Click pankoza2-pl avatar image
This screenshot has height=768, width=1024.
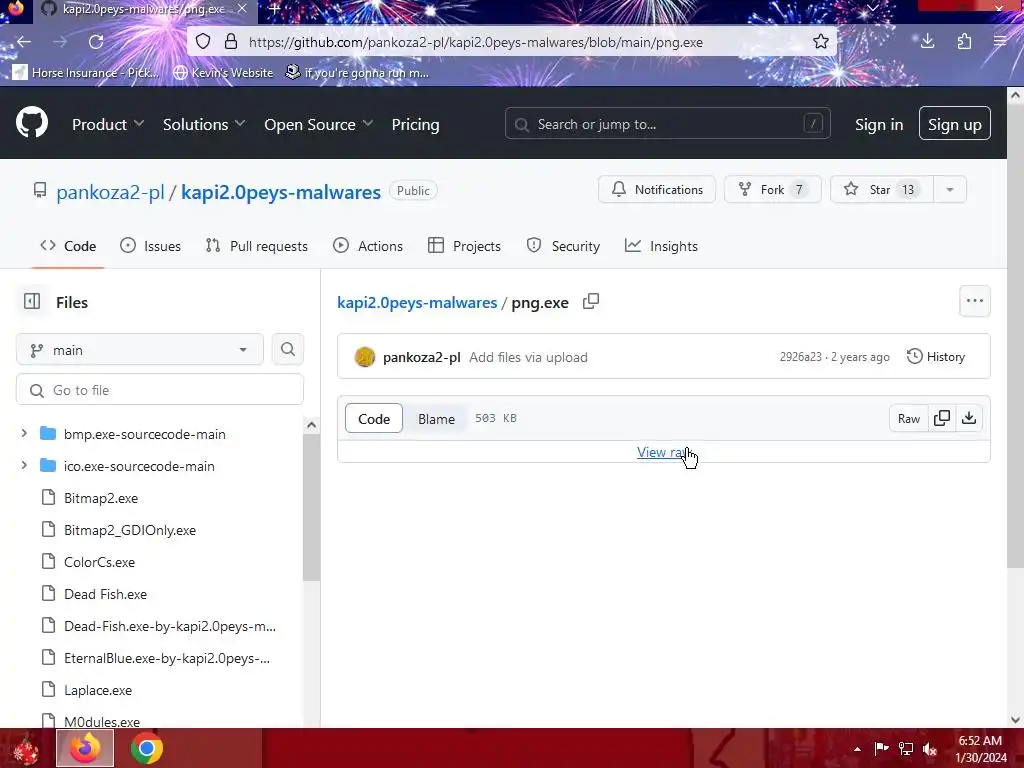[365, 357]
